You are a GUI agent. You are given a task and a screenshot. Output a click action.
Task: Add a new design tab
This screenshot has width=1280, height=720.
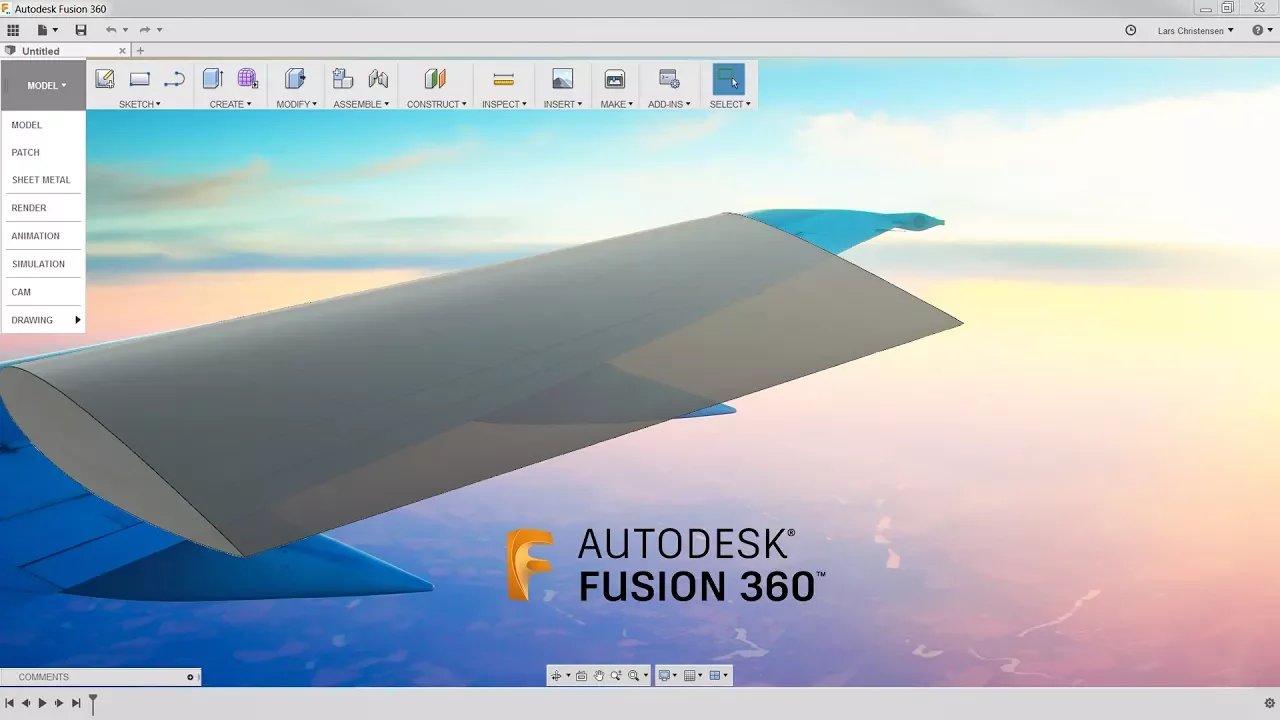[140, 51]
